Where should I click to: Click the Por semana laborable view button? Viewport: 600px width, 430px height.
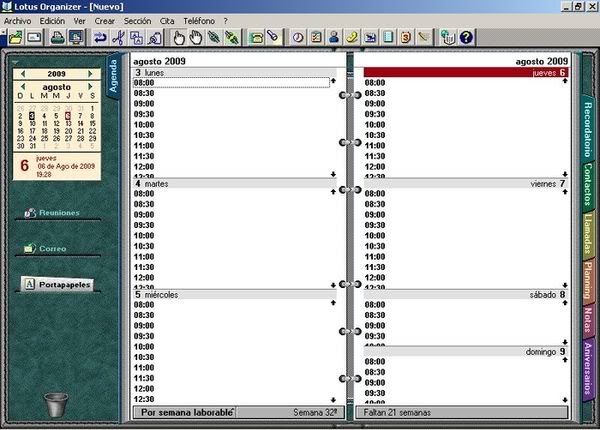click(187, 412)
